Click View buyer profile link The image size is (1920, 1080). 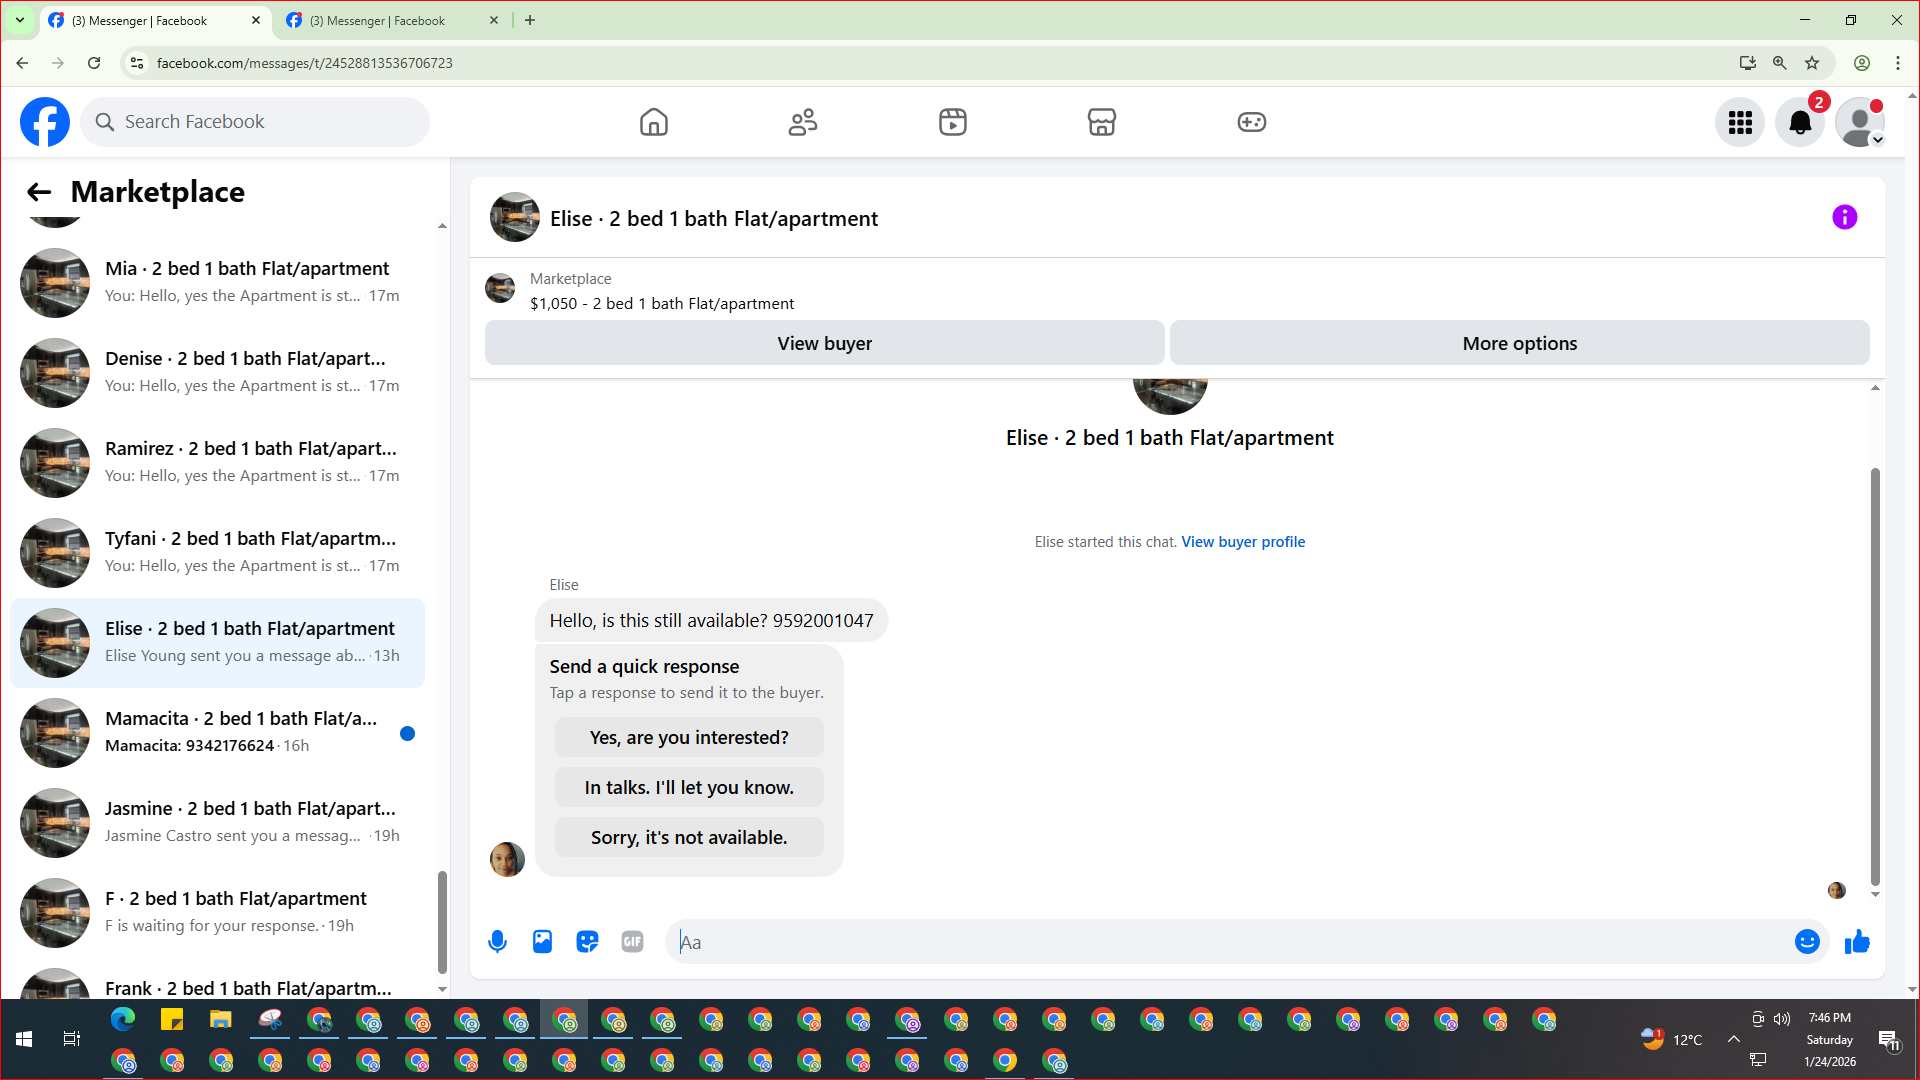[x=1243, y=541]
